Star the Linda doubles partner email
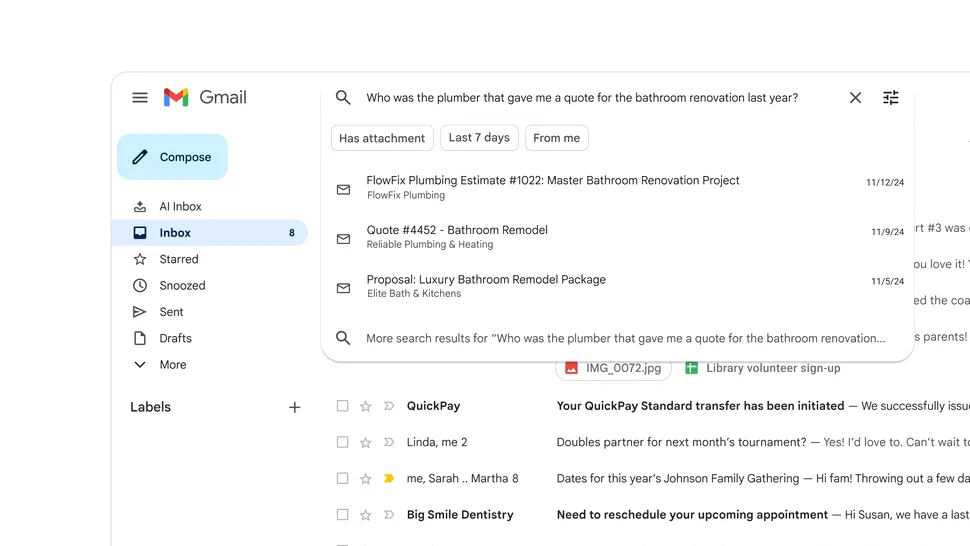 click(x=366, y=442)
